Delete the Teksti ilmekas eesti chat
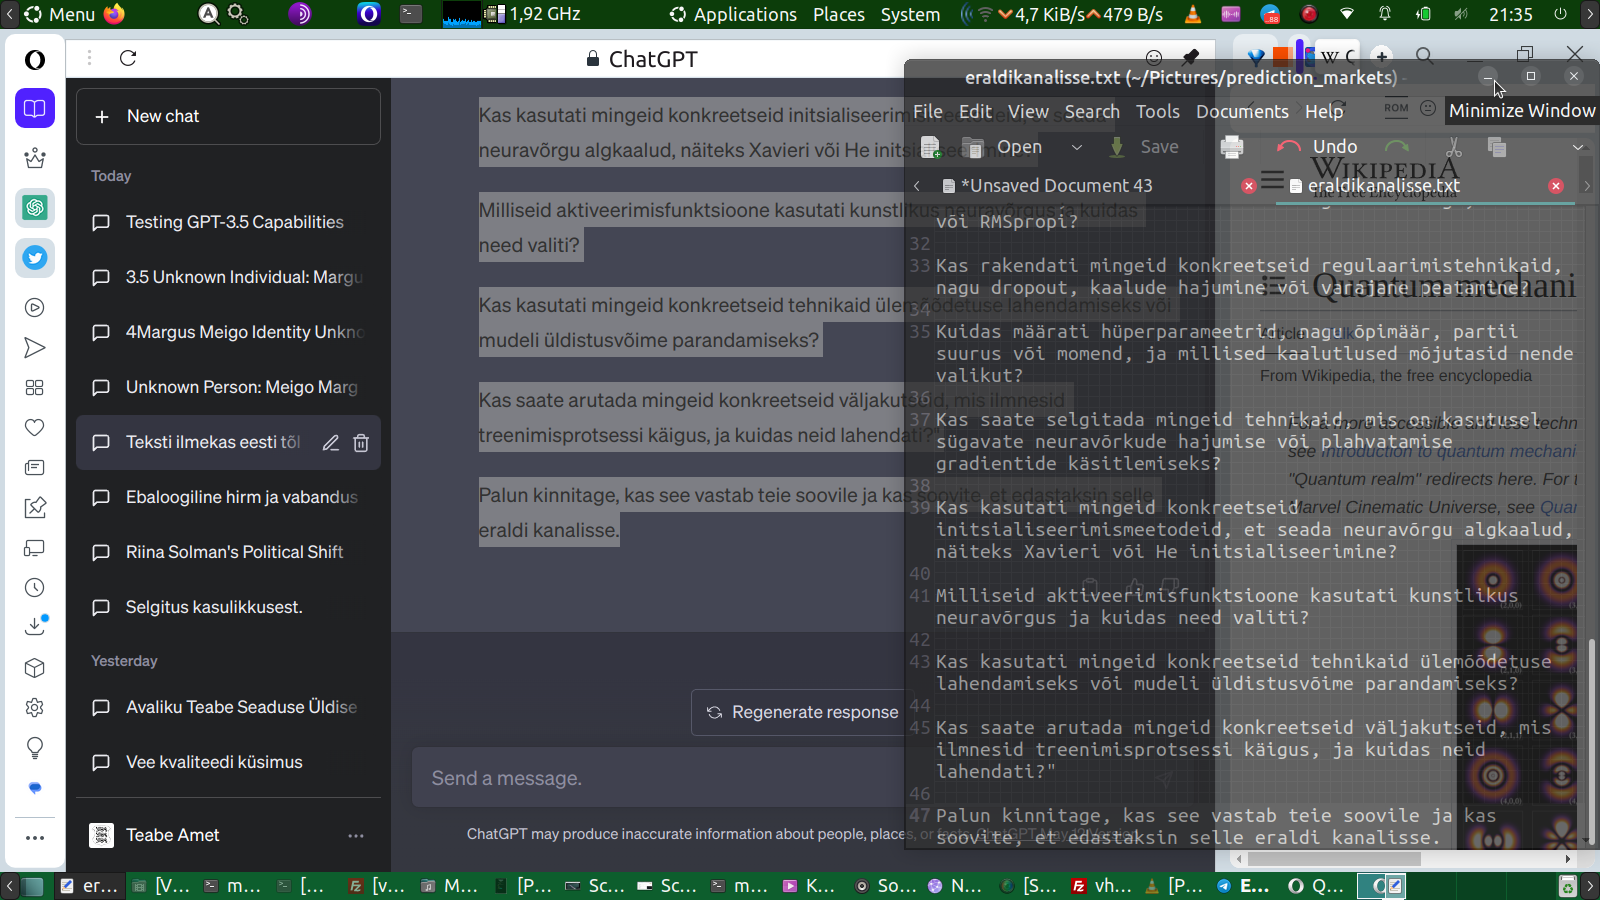Screen dimensions: 1600x900 pos(361,443)
